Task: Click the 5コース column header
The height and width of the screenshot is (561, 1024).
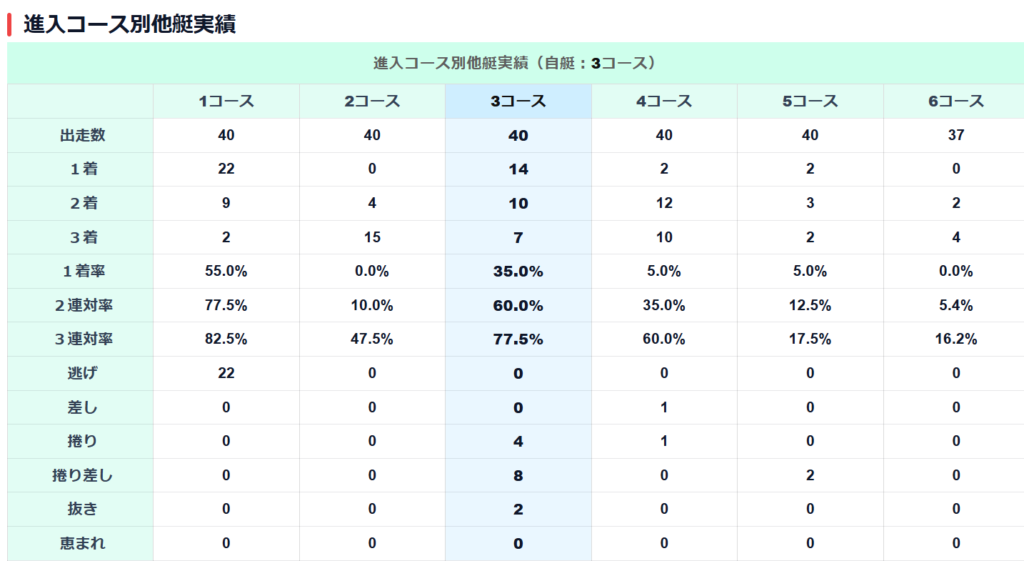Action: (x=810, y=101)
